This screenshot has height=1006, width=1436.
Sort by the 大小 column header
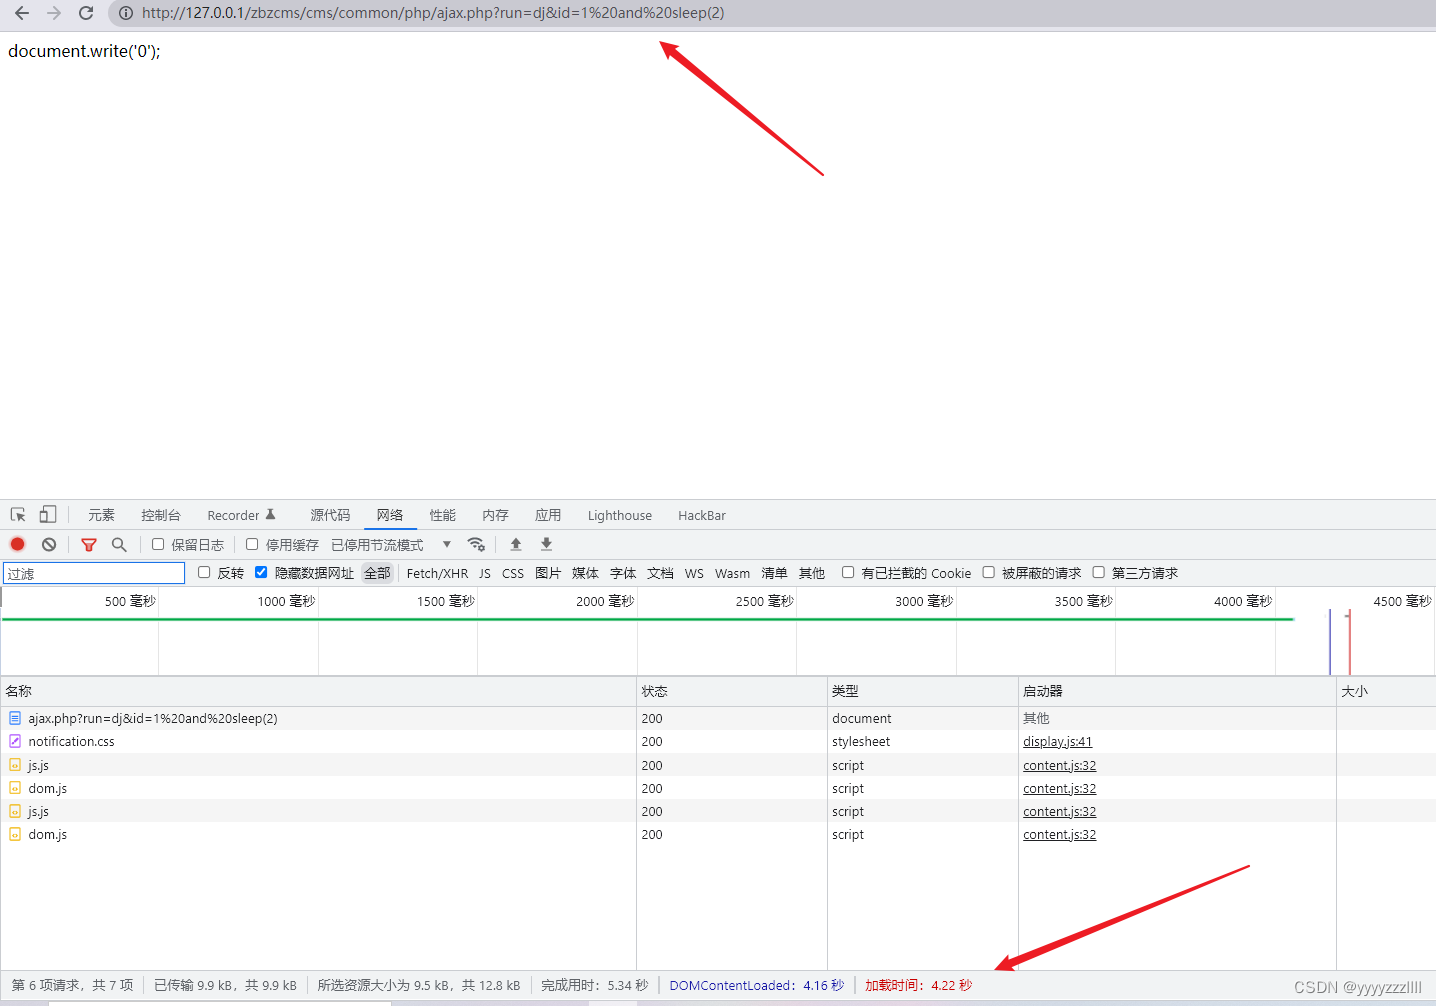pos(1386,691)
